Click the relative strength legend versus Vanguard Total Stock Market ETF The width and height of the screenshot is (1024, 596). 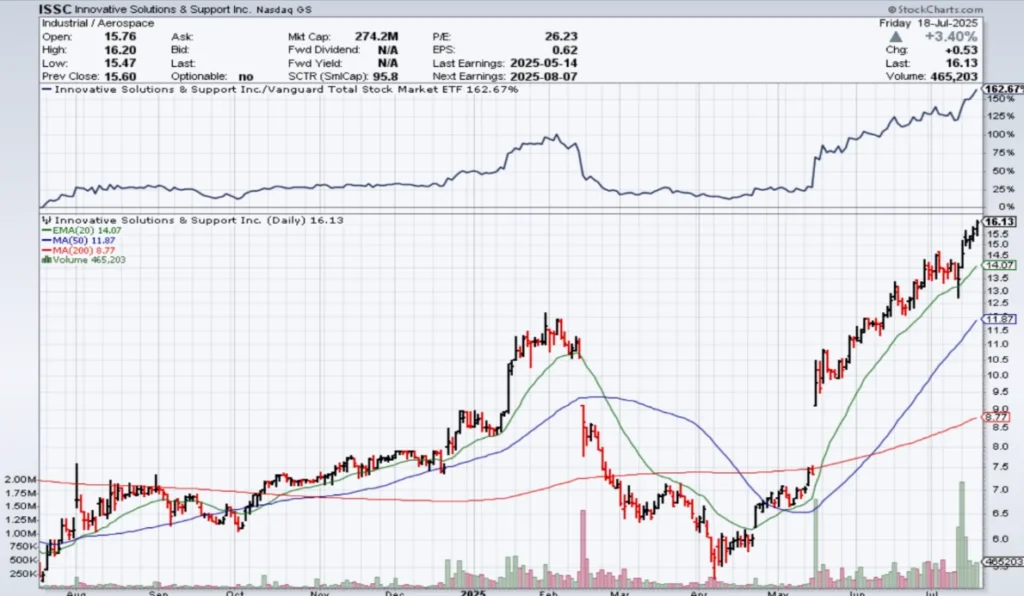coord(281,89)
